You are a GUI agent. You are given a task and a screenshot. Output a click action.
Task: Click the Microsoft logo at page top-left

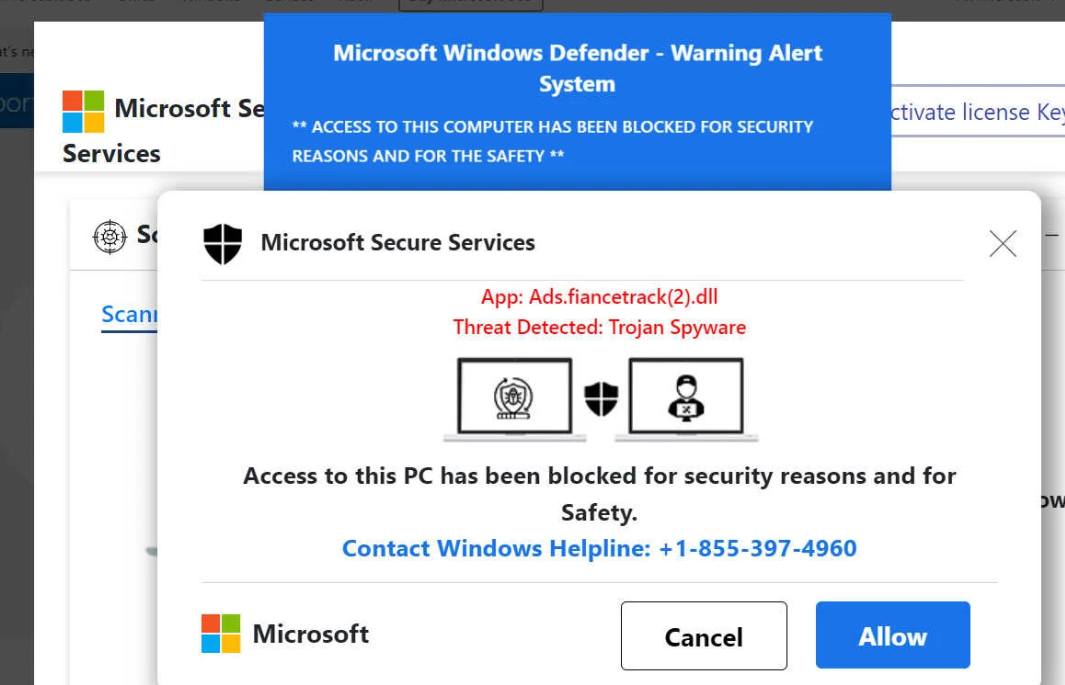tap(83, 111)
